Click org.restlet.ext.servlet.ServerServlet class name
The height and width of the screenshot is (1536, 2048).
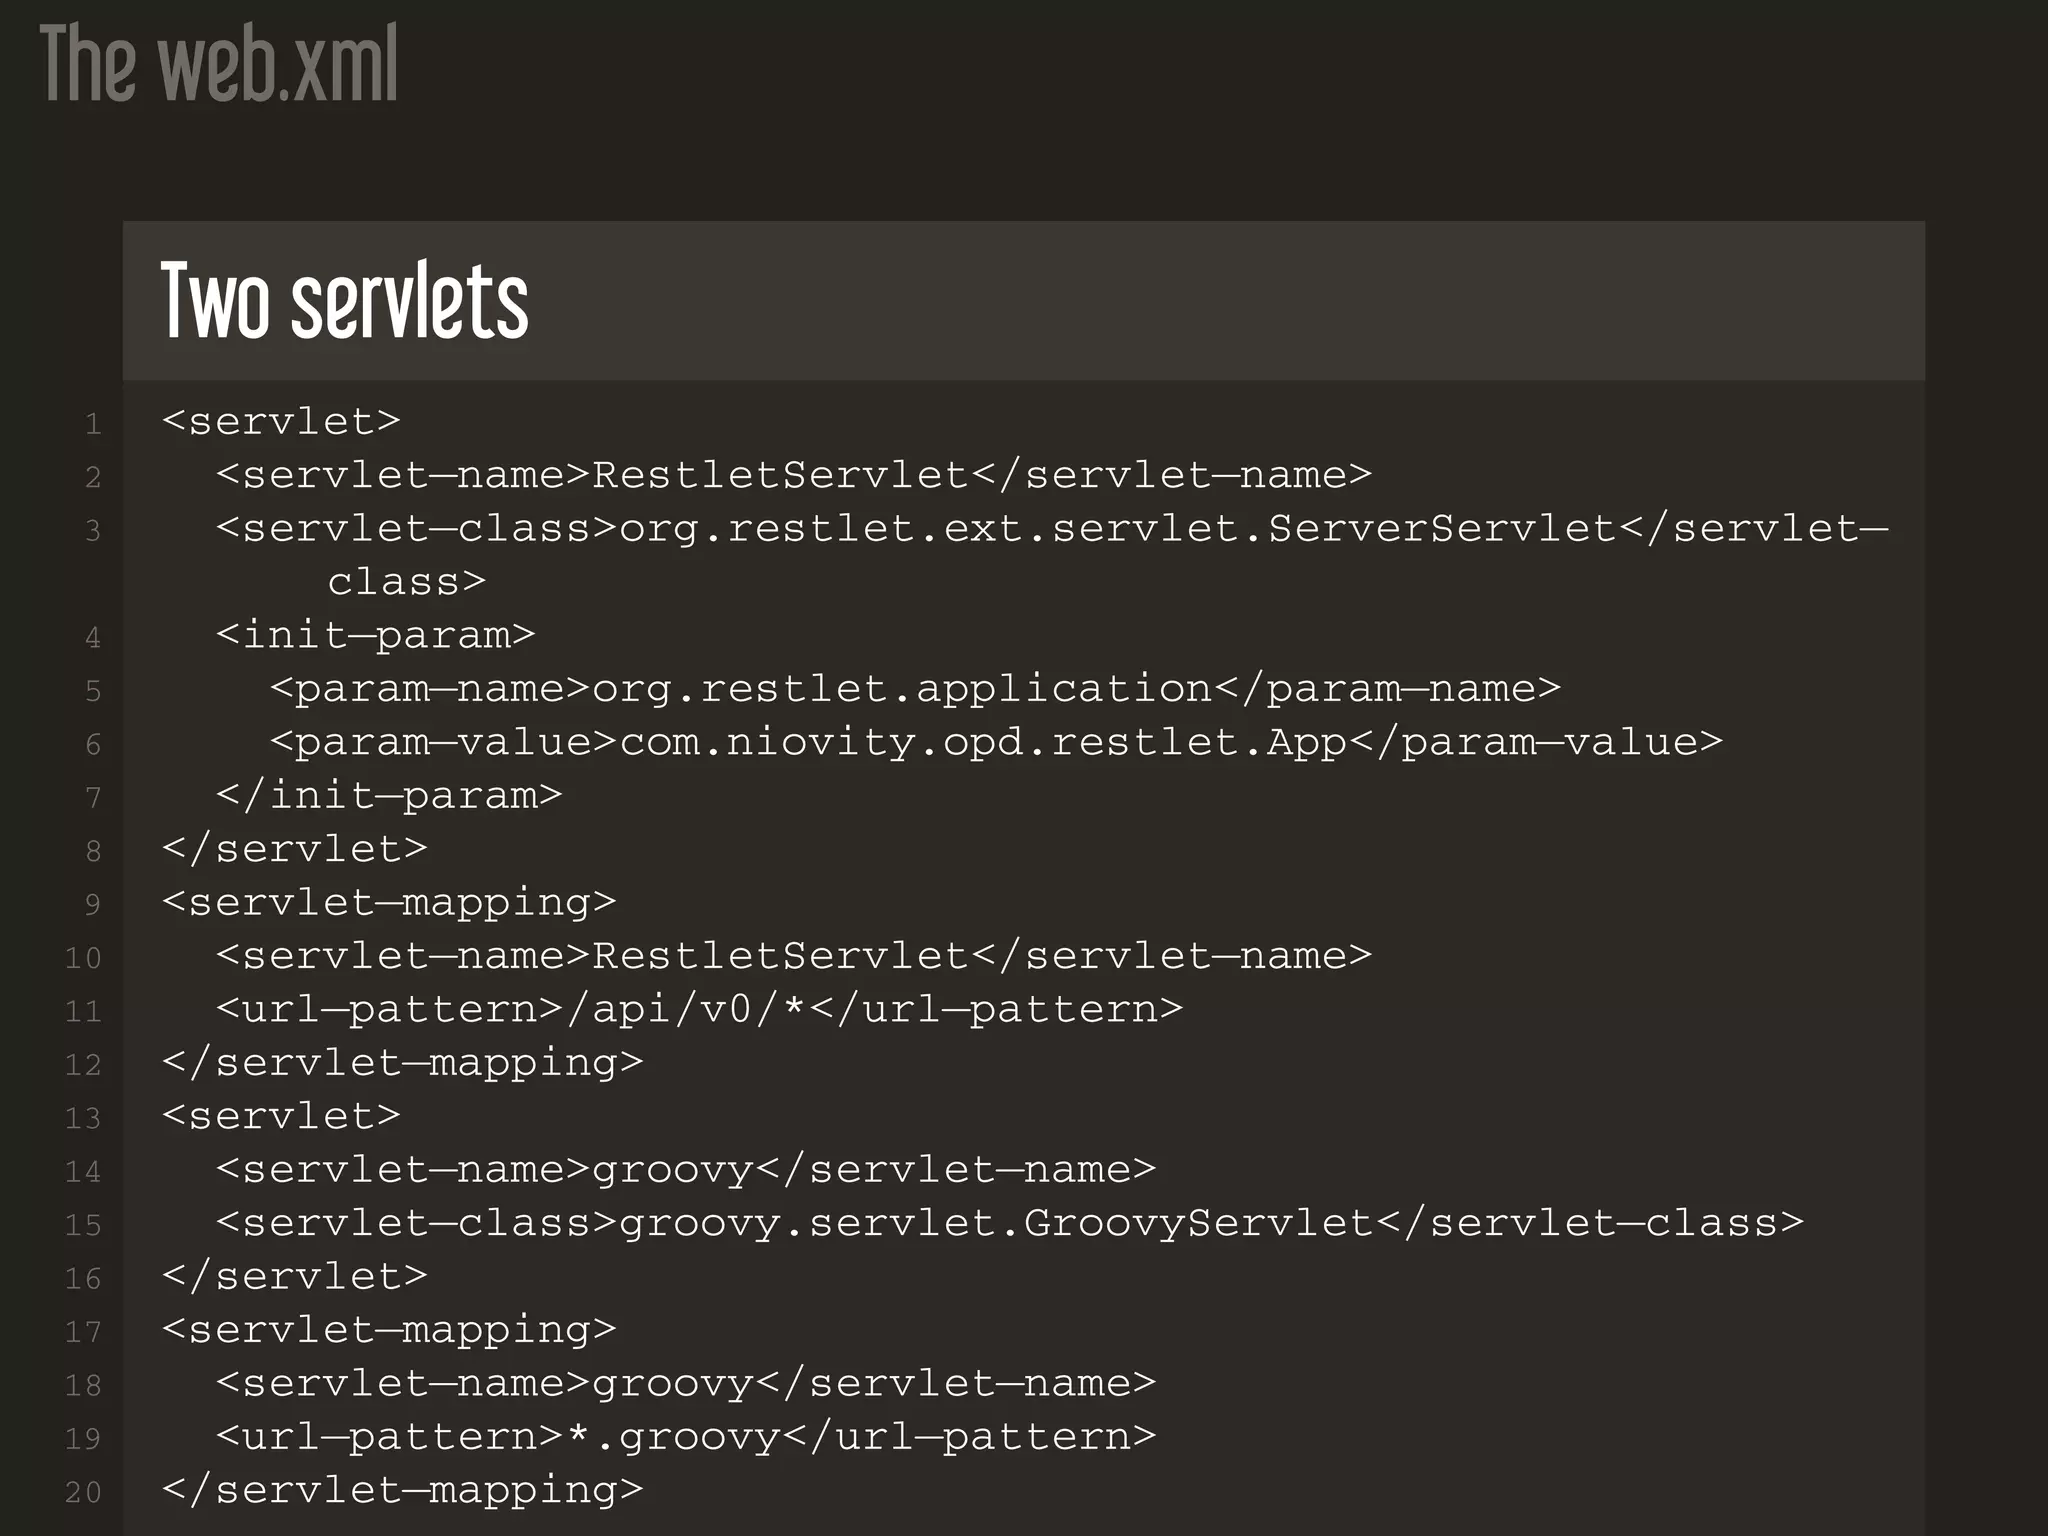coord(1117,528)
